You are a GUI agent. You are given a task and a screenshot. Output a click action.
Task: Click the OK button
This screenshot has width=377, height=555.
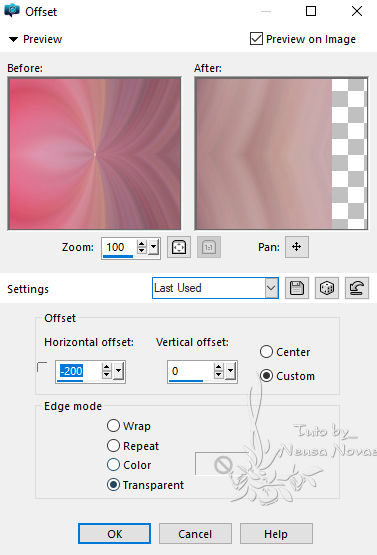[x=114, y=533]
